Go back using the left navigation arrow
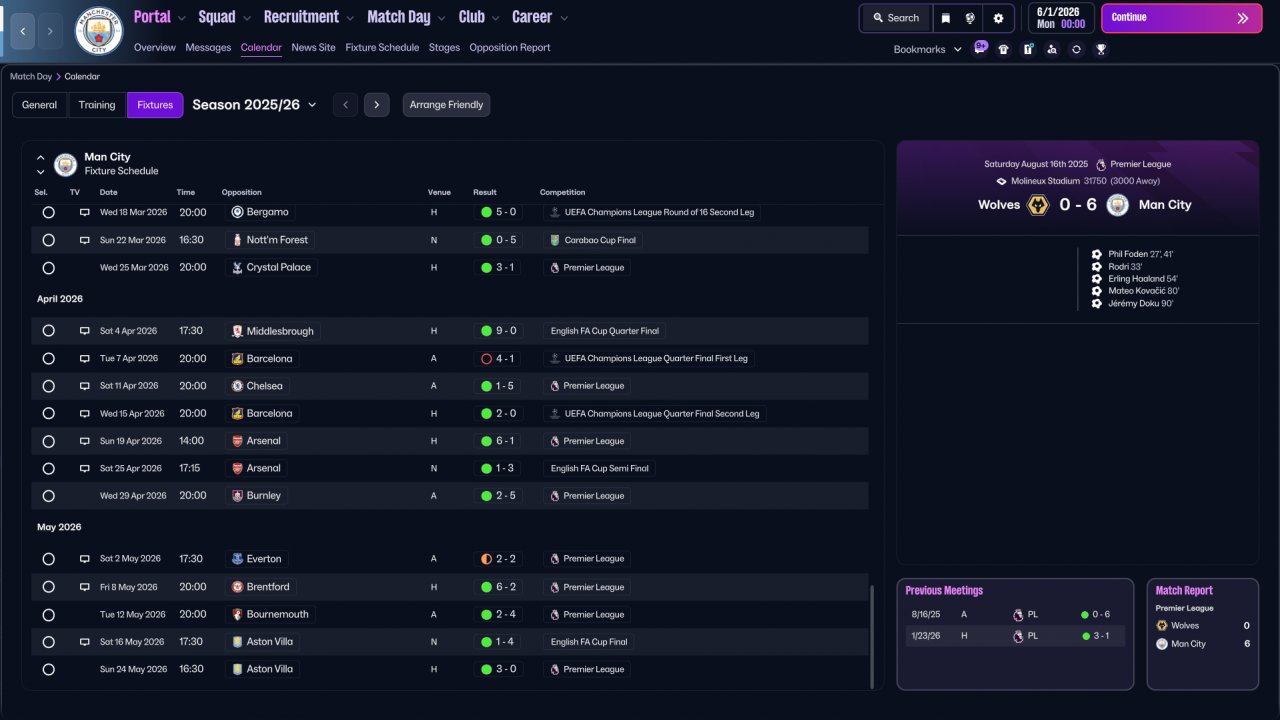This screenshot has width=1280, height=720. click(22, 31)
